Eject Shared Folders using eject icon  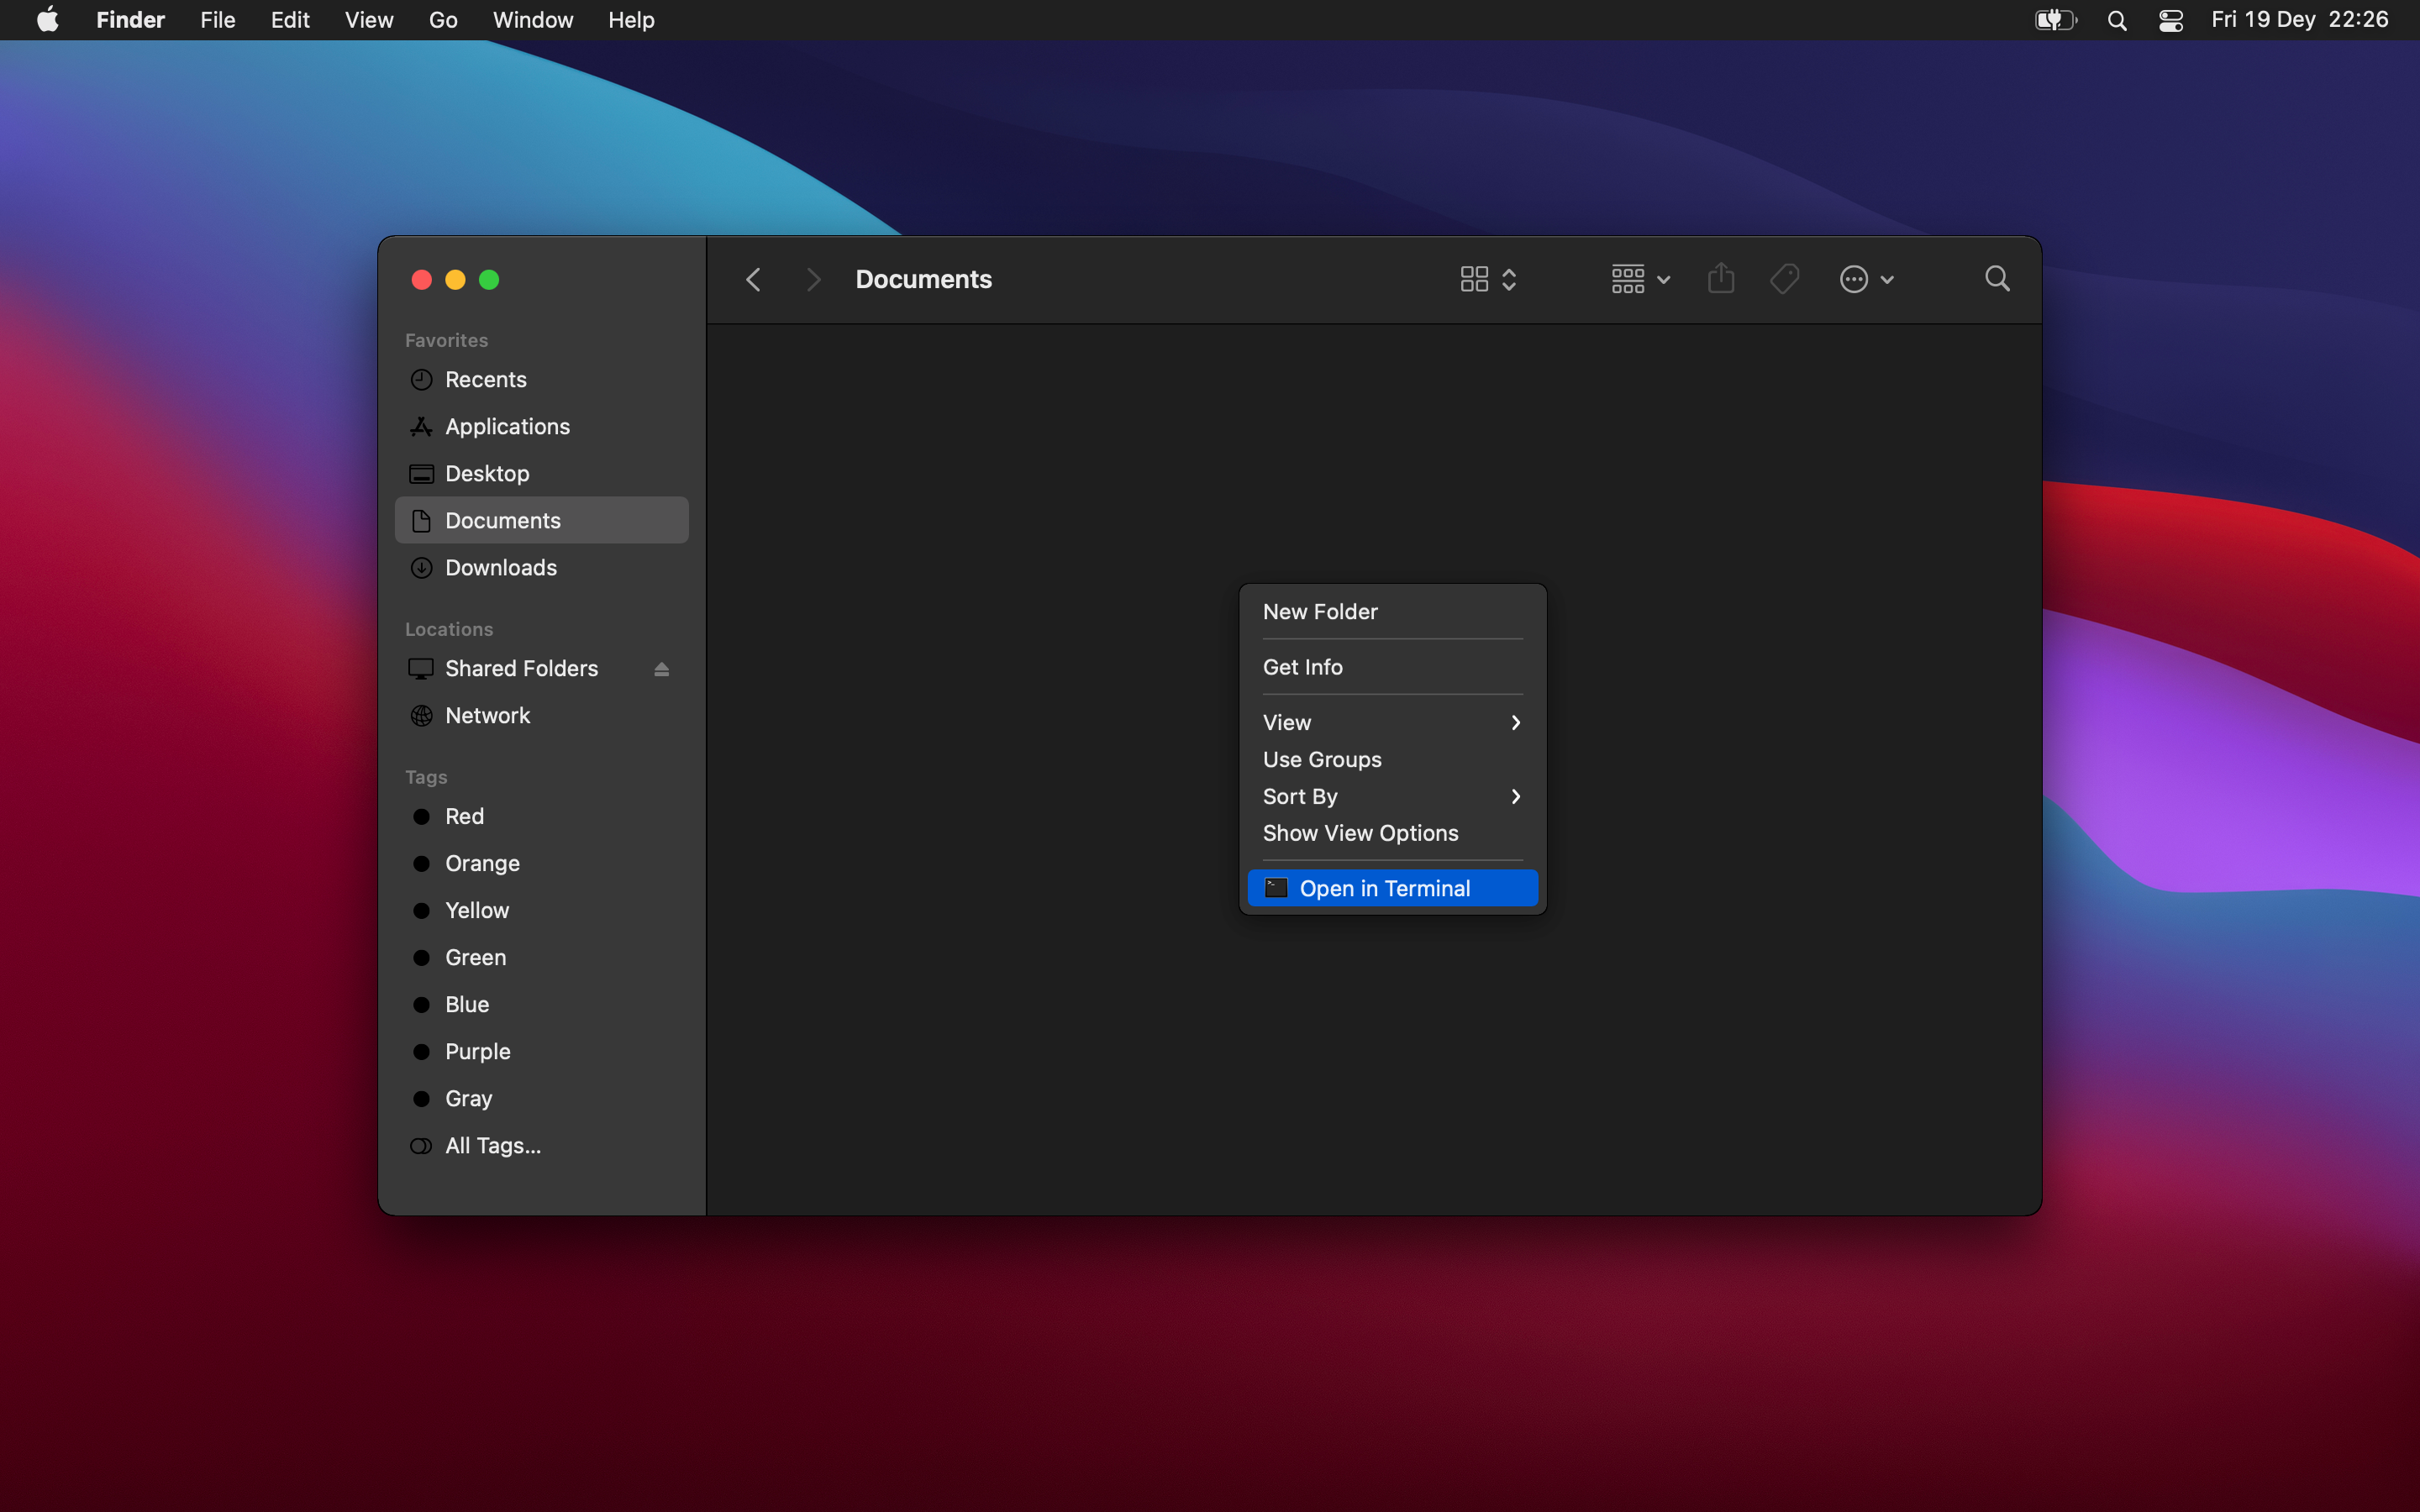(661, 669)
